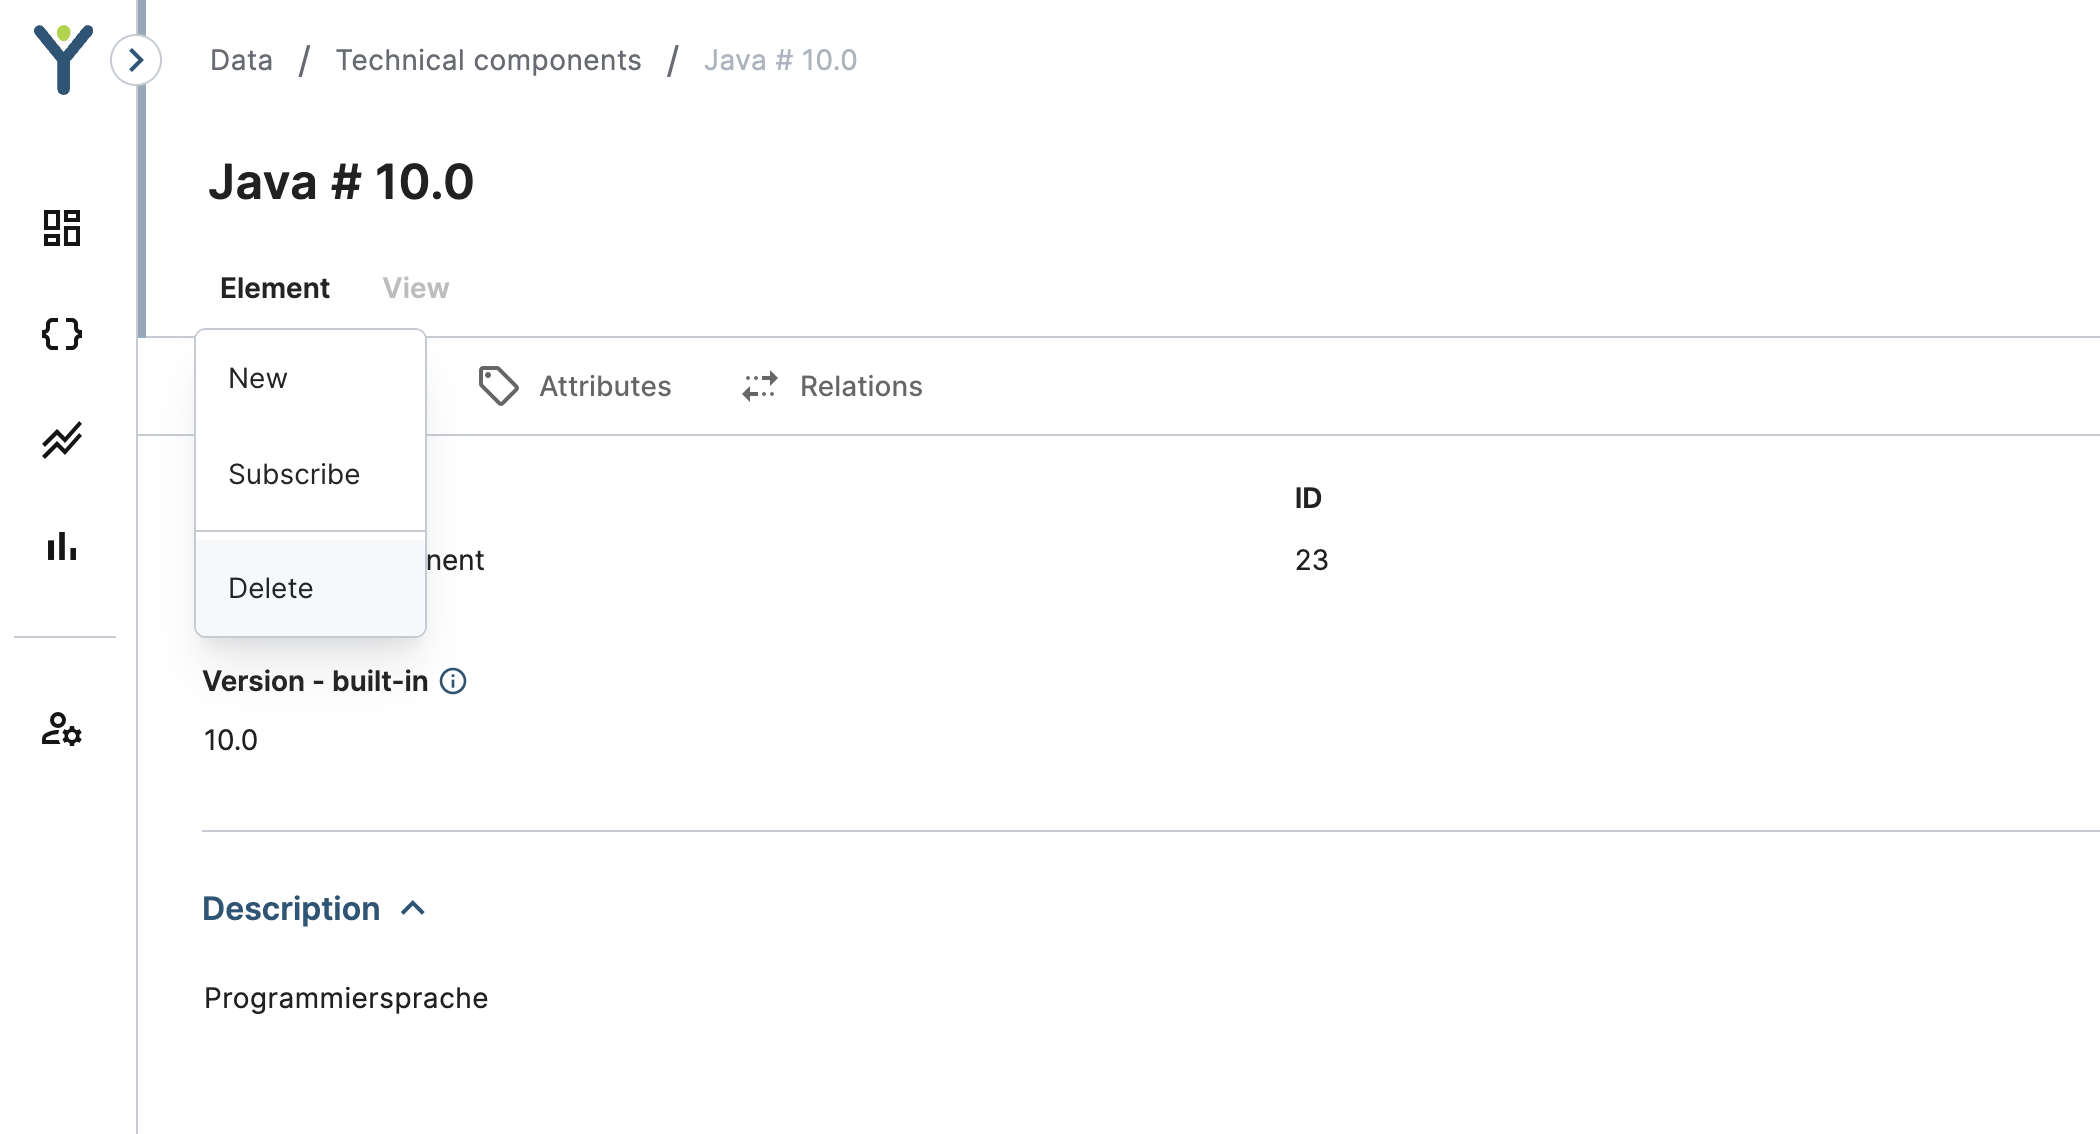
Task: Open the bar chart reports icon
Action: coord(62,546)
